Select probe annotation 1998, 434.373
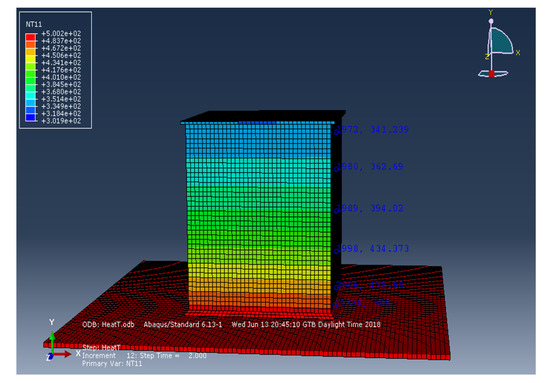This screenshot has width=550, height=383. click(x=374, y=249)
